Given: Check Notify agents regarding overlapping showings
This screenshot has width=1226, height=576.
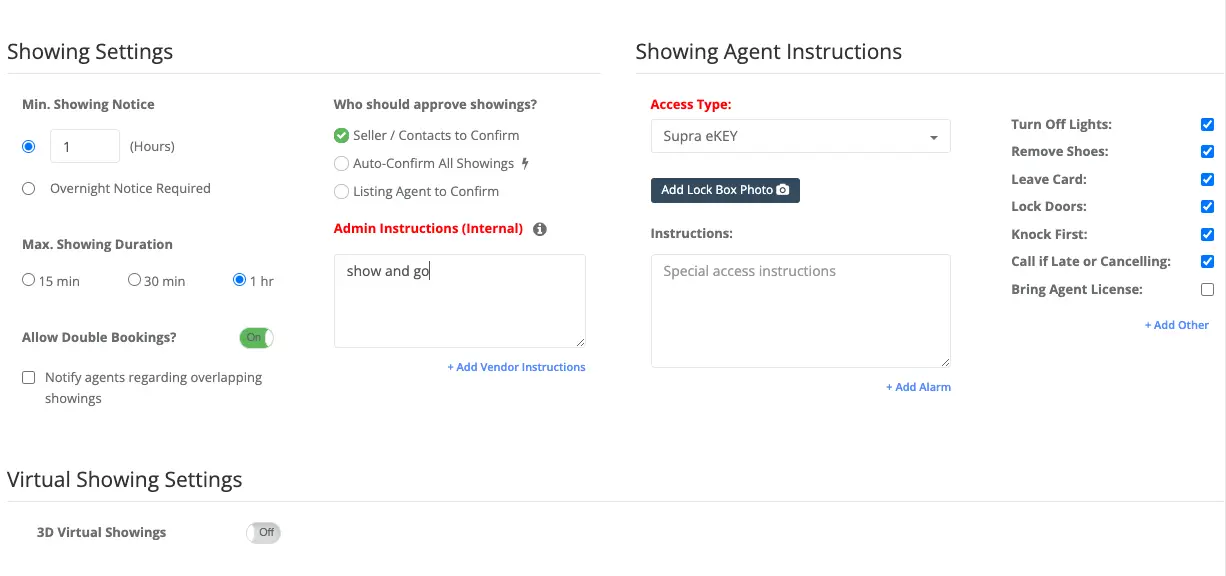Looking at the screenshot, I should 29,378.
